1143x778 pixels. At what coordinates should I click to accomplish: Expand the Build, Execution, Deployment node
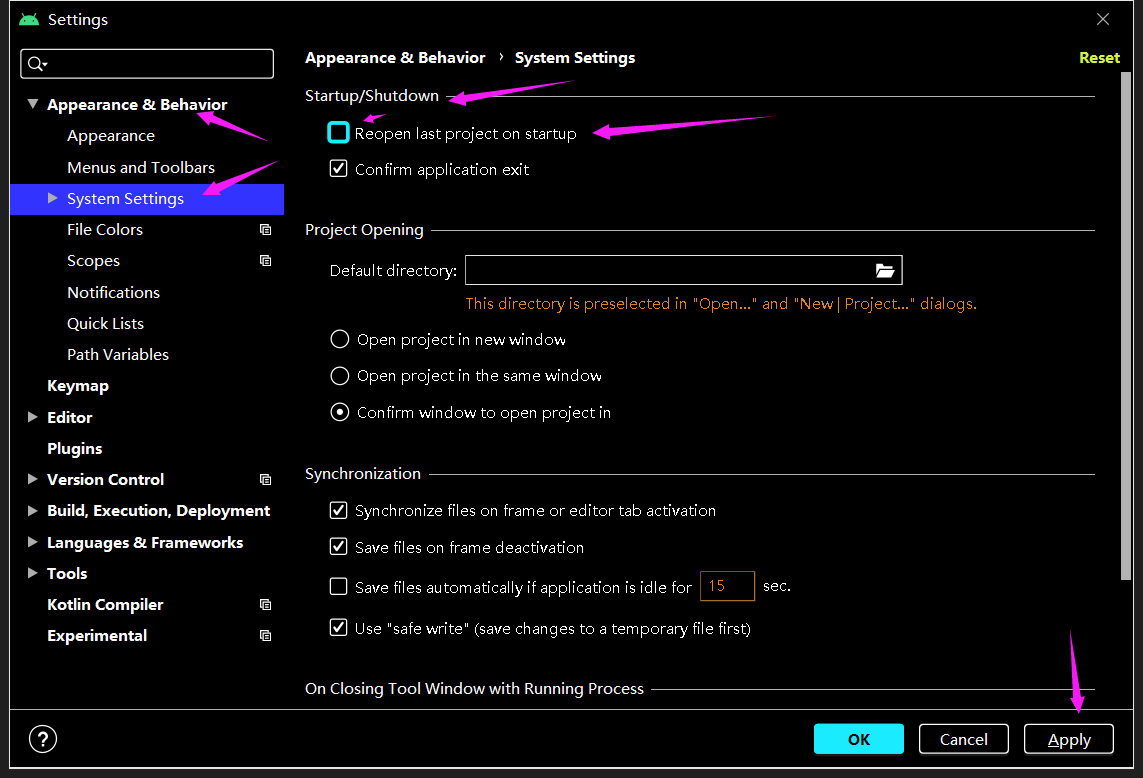(33, 510)
